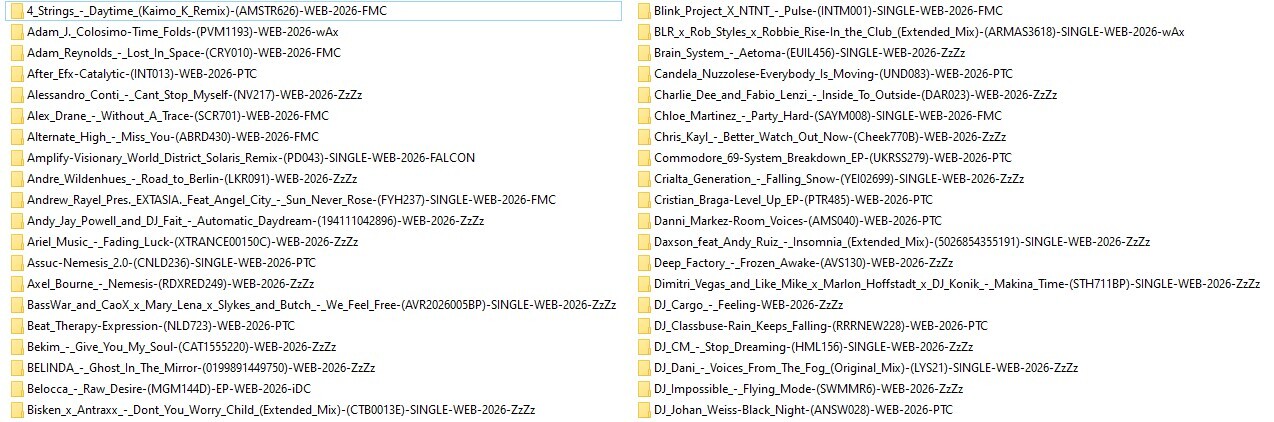Select BELINDA Ghost_In_The_Mirror folder name
1274x422 pixels.
[x=201, y=368]
